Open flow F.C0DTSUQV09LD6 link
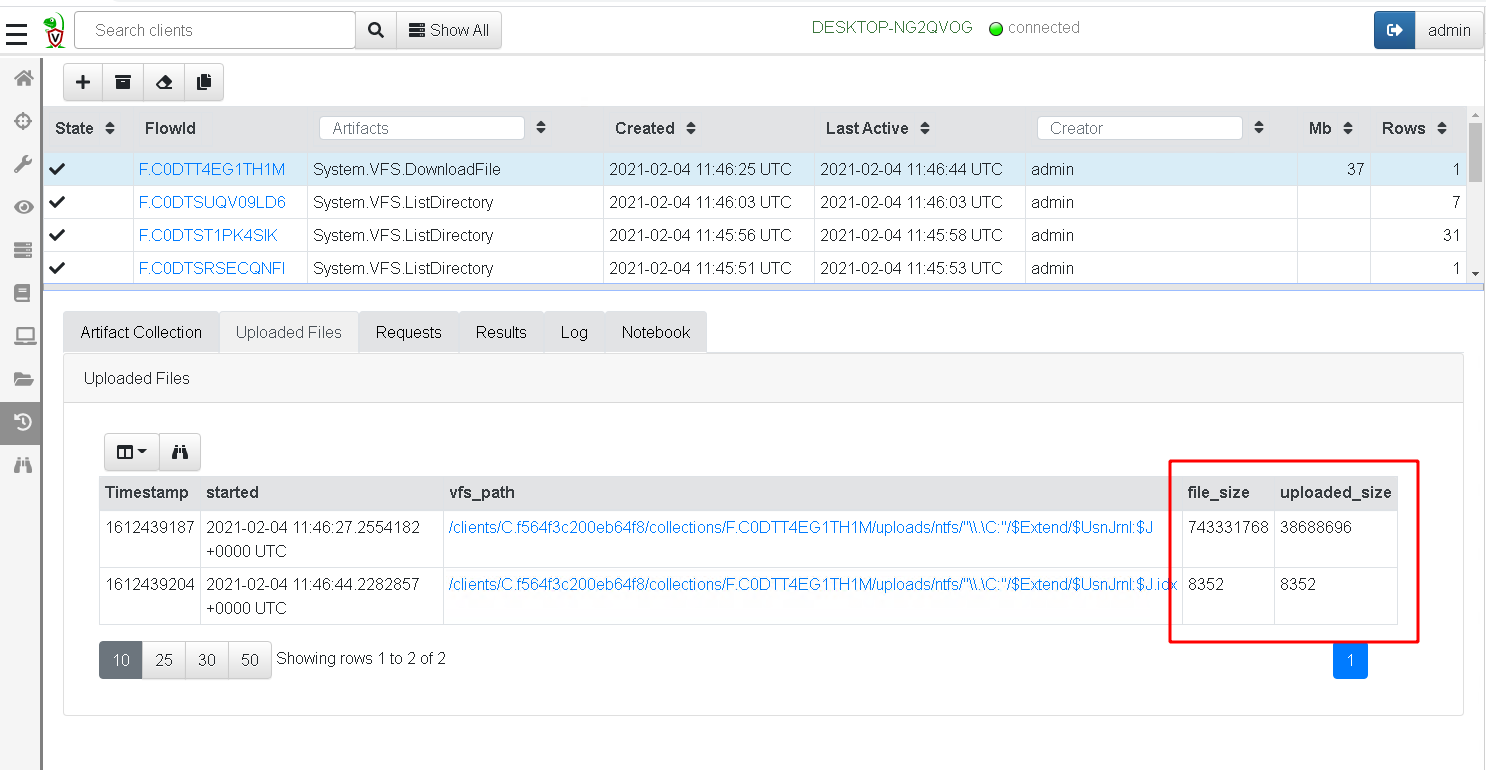Image resolution: width=1486 pixels, height=770 pixels. [x=212, y=202]
